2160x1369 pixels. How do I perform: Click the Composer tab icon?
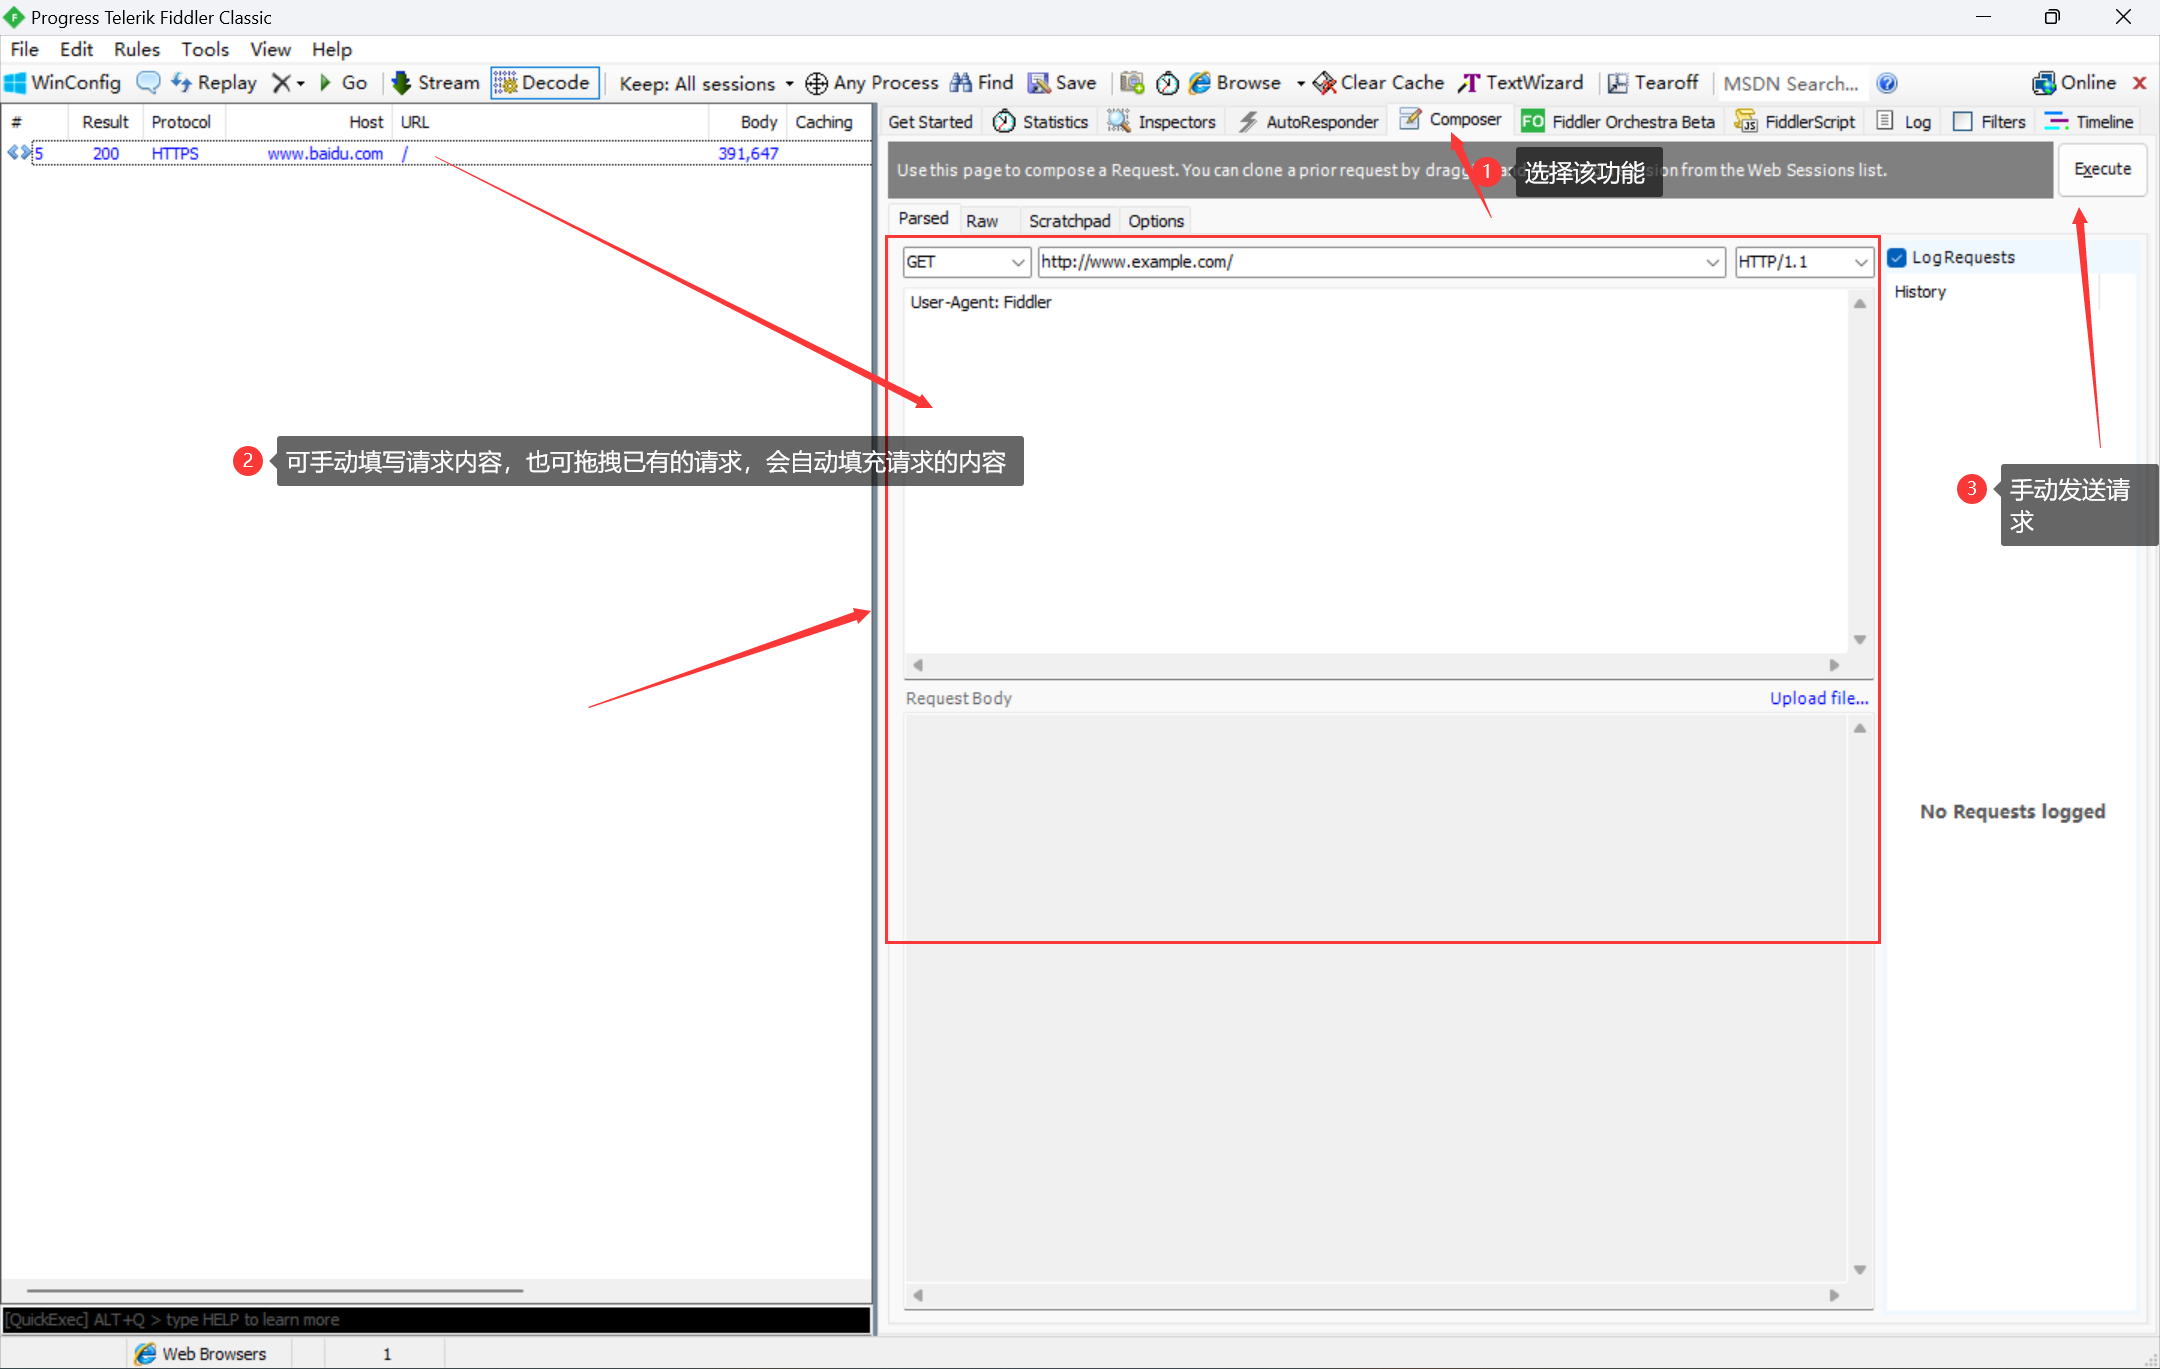click(1406, 123)
